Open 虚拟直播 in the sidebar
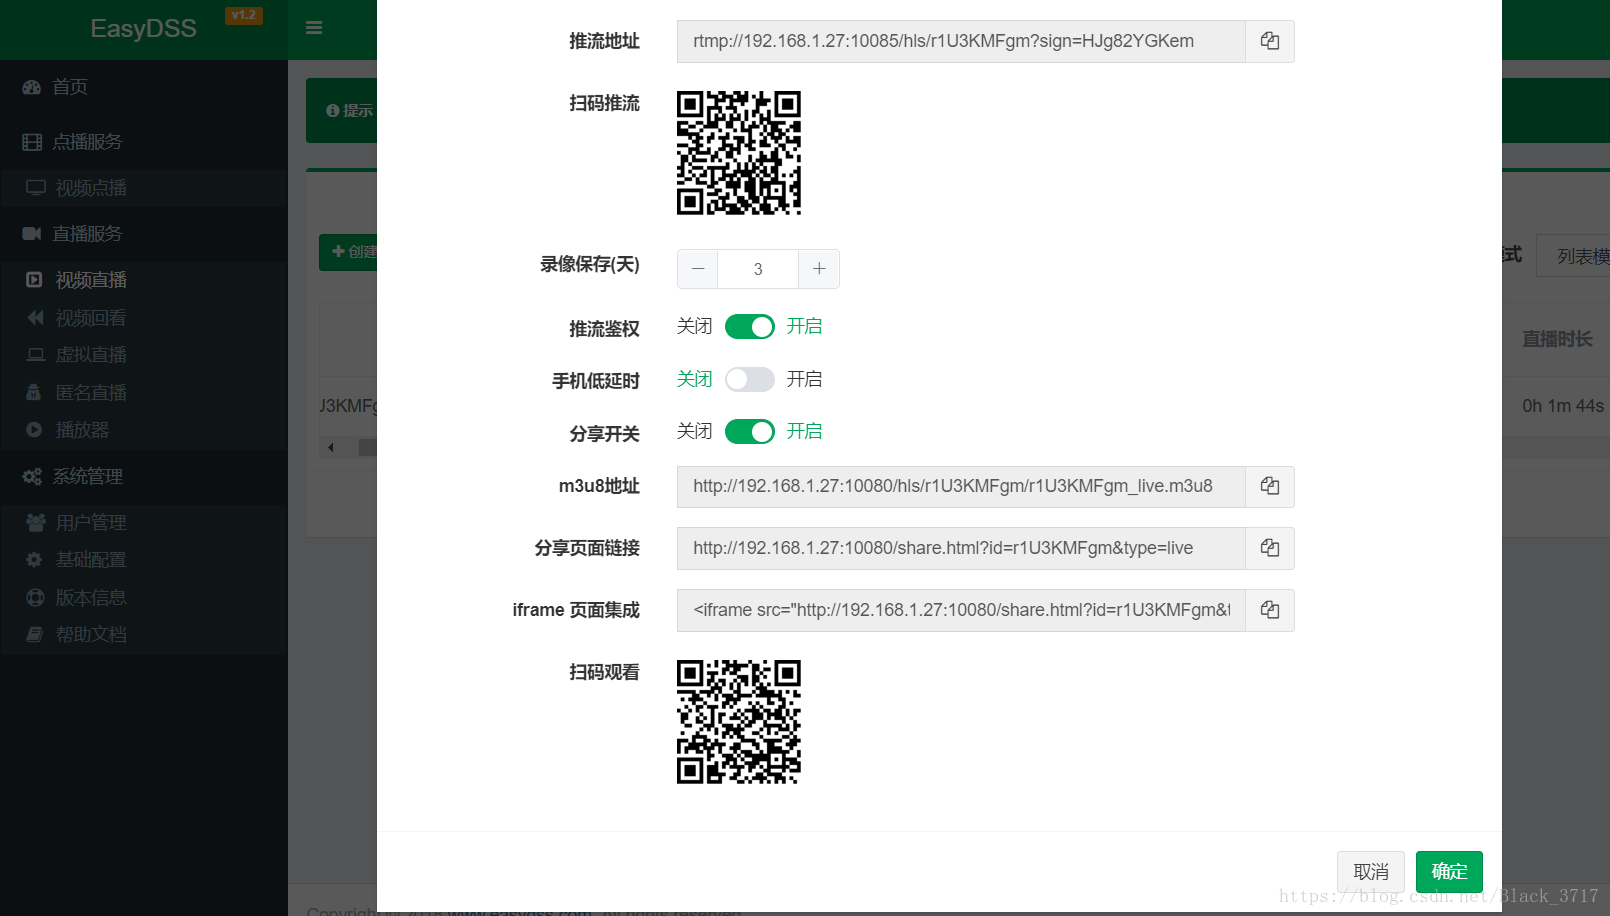Viewport: 1610px width, 916px height. click(144, 355)
